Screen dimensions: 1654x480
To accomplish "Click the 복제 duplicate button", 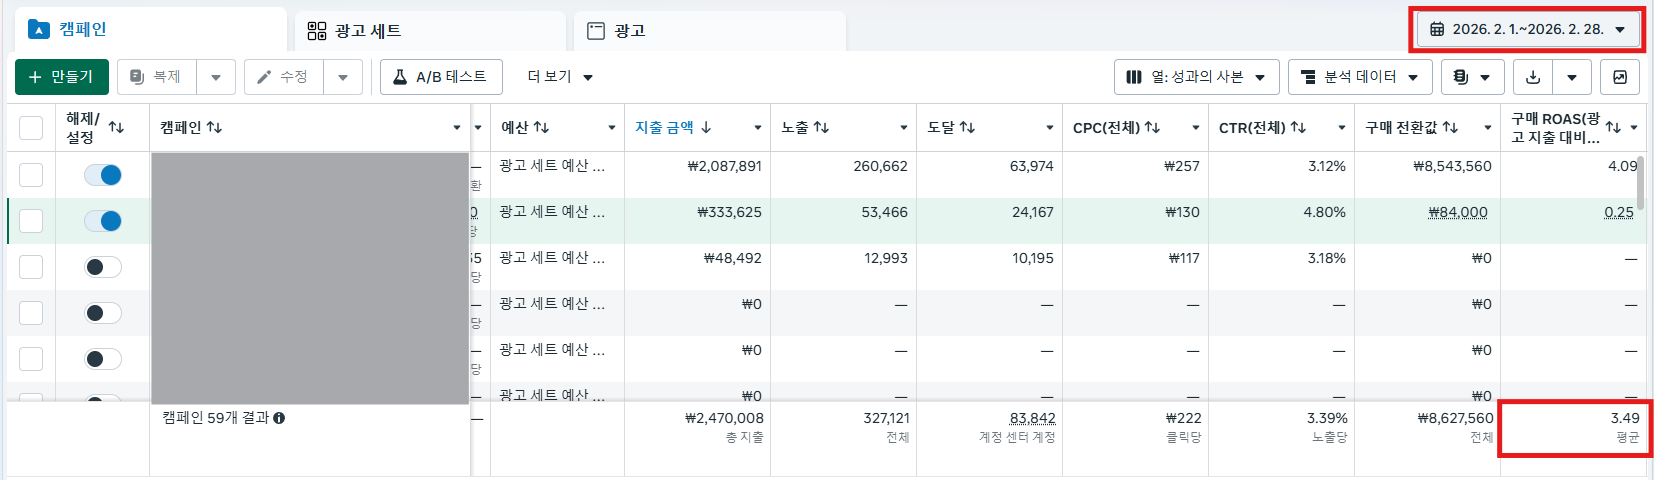I will click(157, 77).
